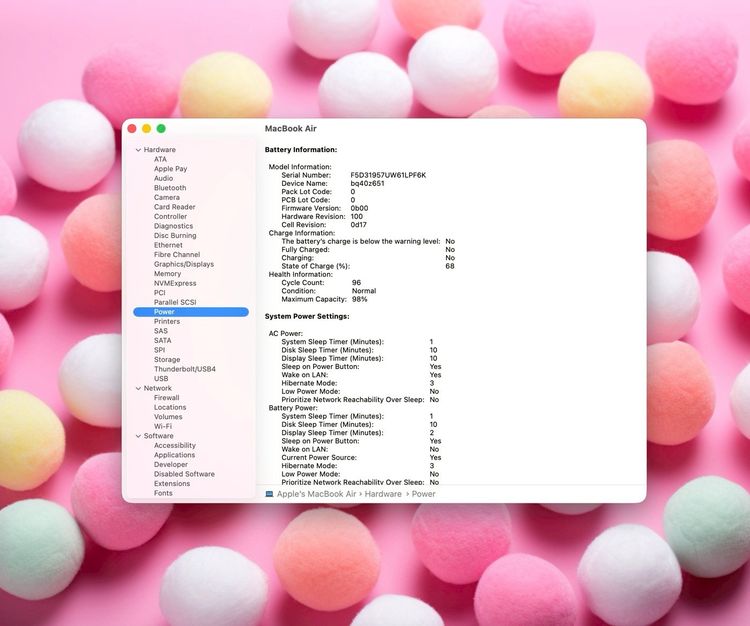Screen dimensions: 750x626
Task: Select Printers in the sidebar
Action: (x=167, y=321)
